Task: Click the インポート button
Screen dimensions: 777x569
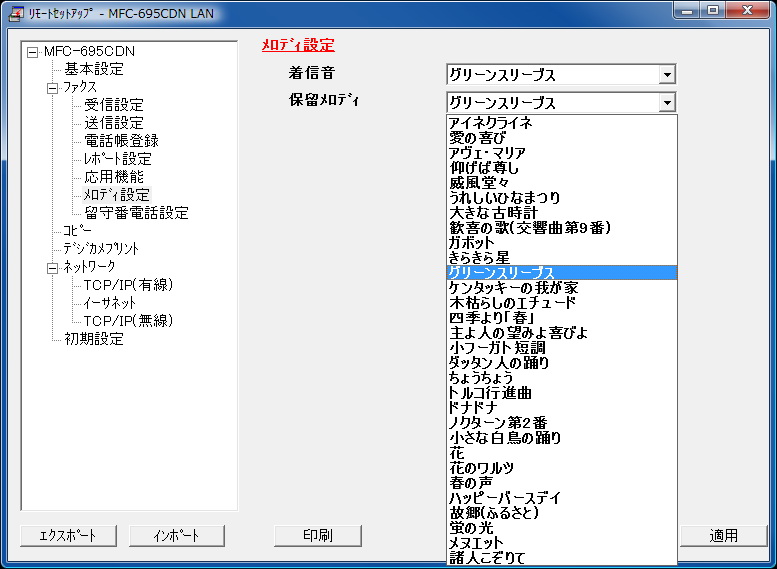Action: click(176, 536)
